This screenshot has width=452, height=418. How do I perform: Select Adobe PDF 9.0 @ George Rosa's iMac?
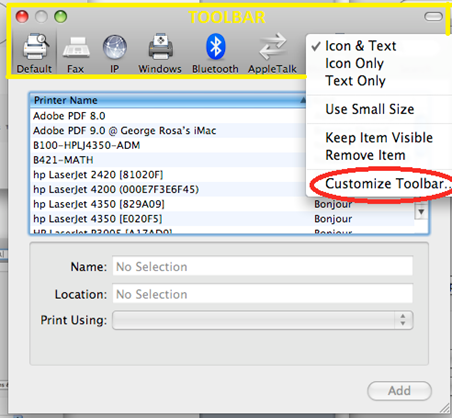click(168, 131)
